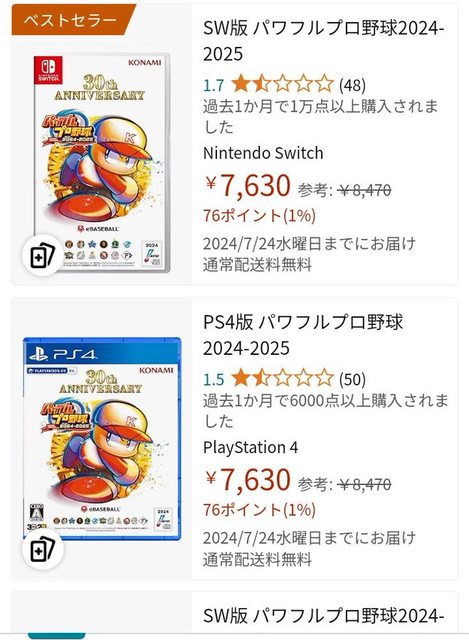Open the (50) review count

click(352, 379)
